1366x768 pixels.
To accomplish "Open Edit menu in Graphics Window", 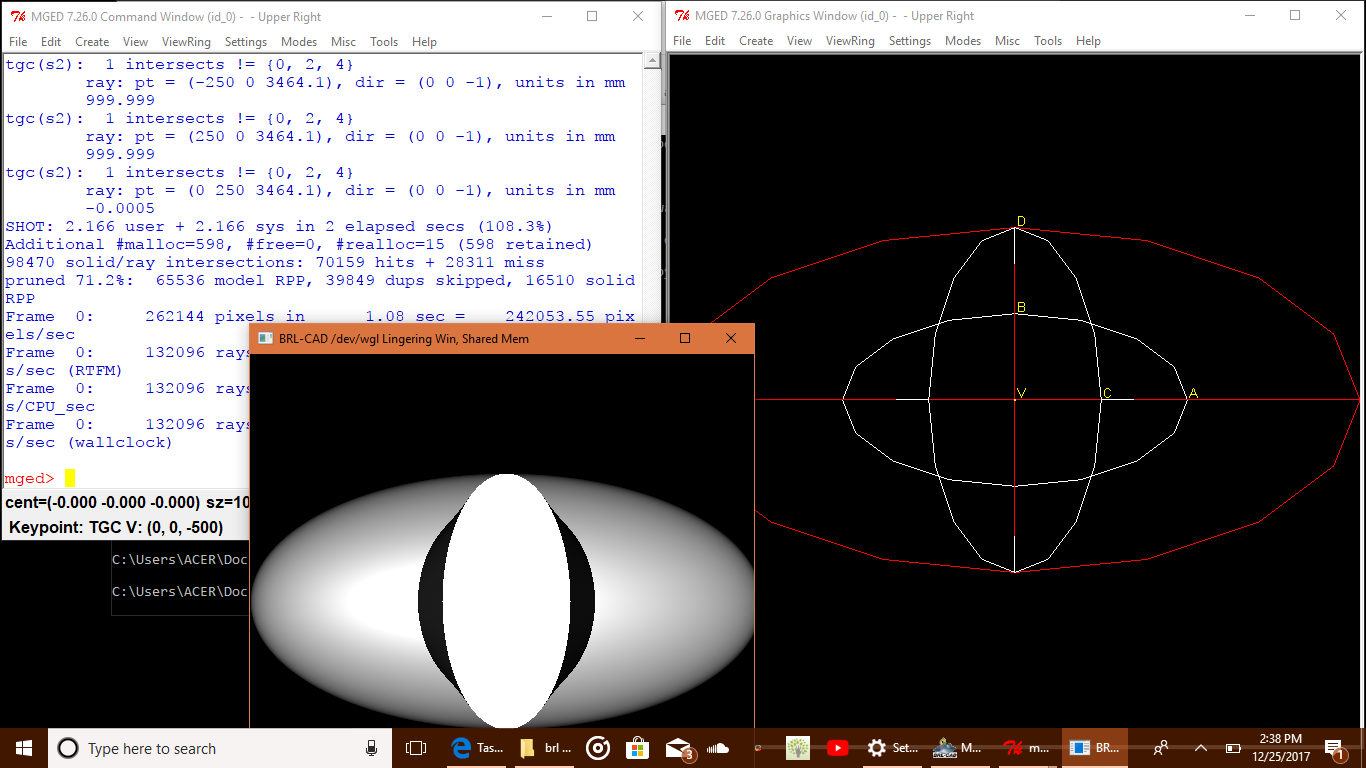I will (x=715, y=41).
